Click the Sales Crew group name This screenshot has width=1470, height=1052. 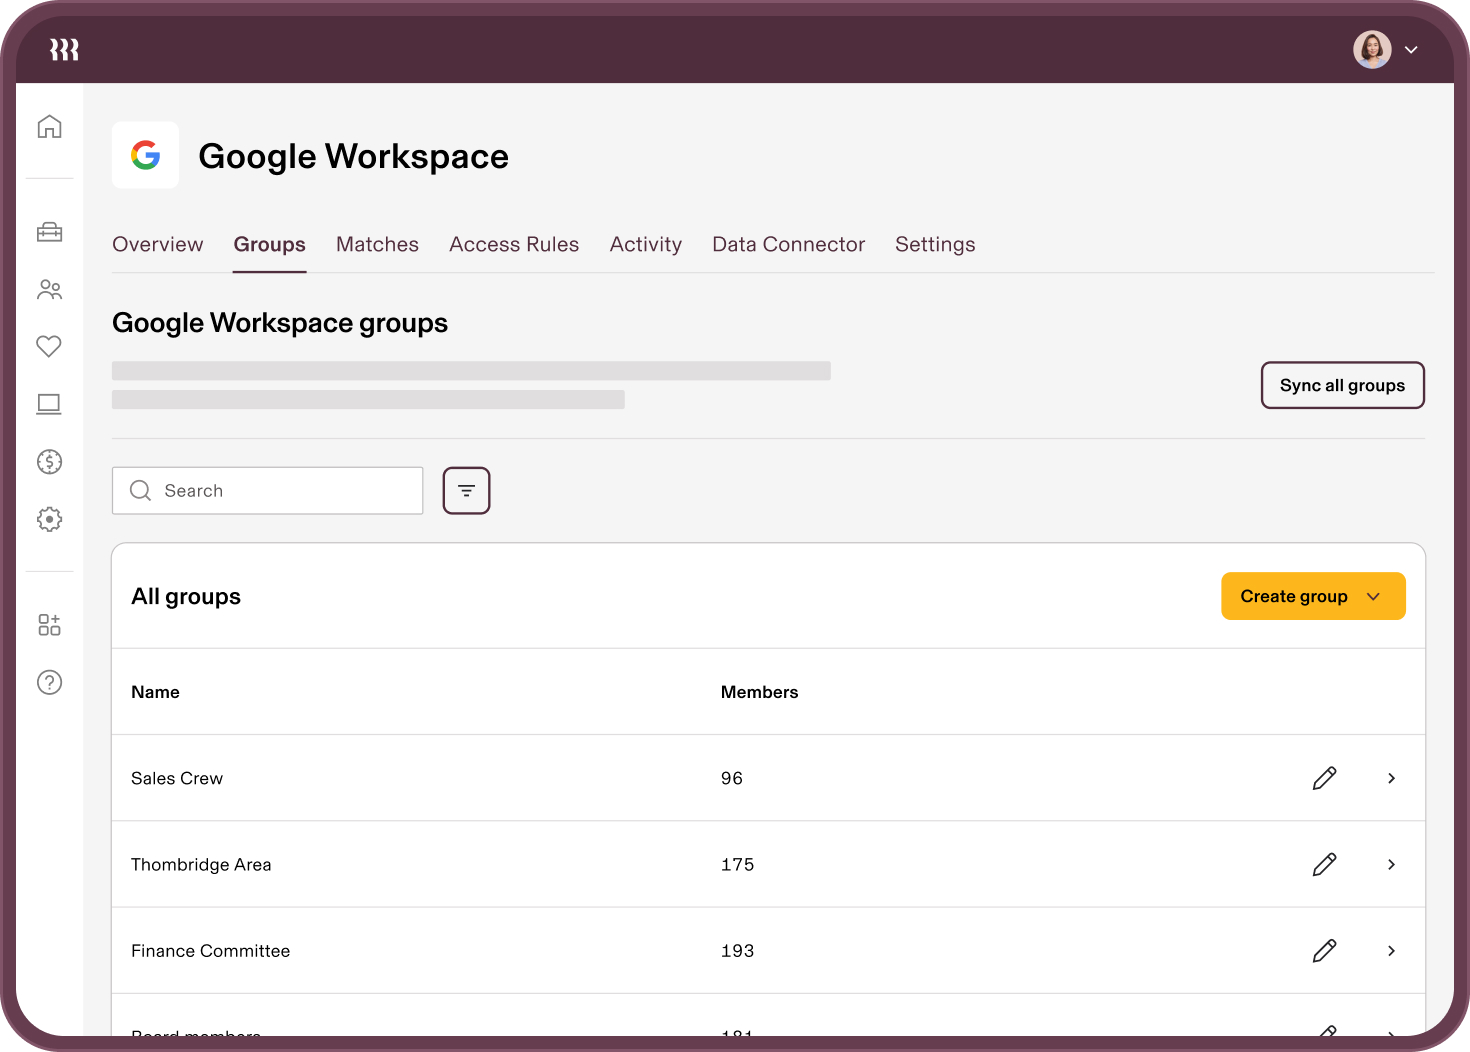point(177,778)
